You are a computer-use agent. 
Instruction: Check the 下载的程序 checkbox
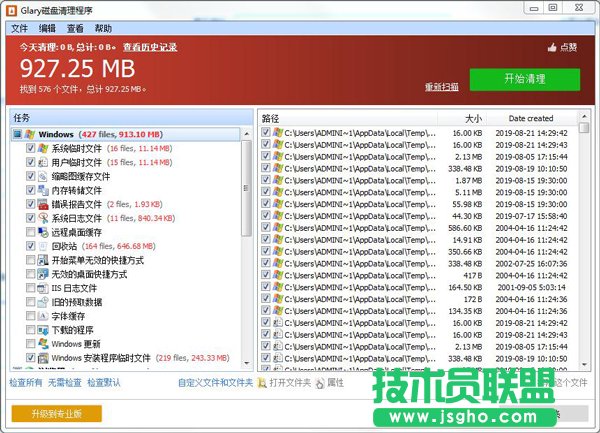click(x=30, y=329)
